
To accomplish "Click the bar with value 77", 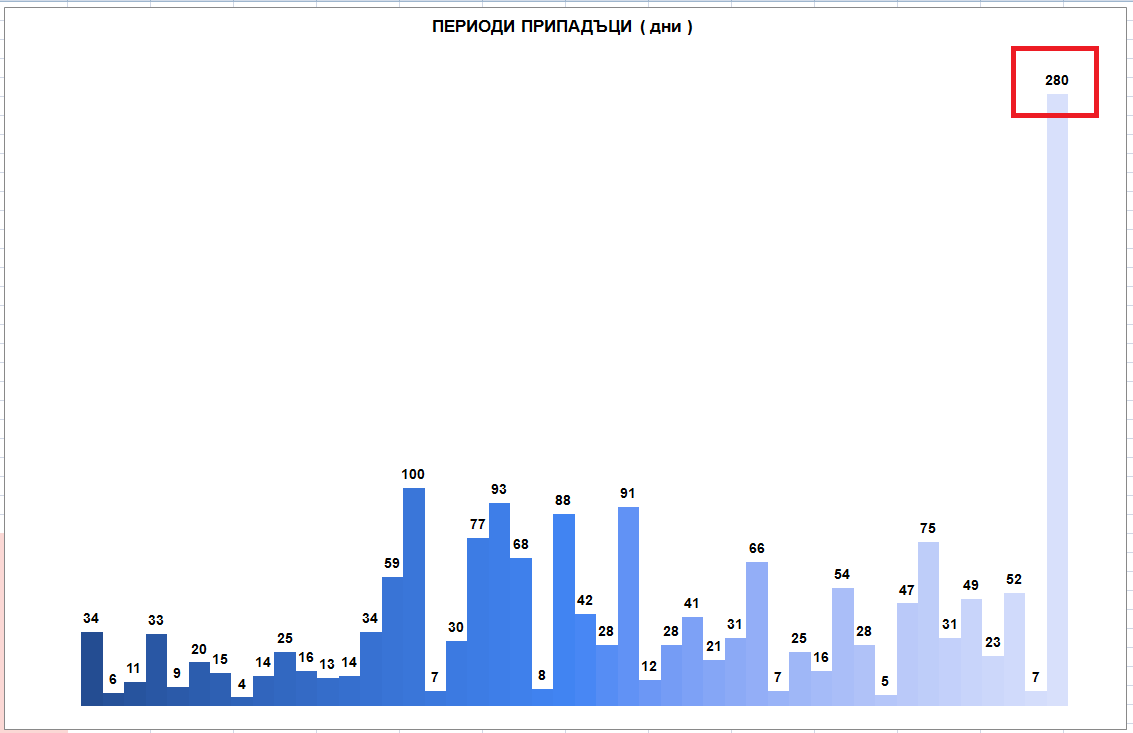I will [x=478, y=622].
